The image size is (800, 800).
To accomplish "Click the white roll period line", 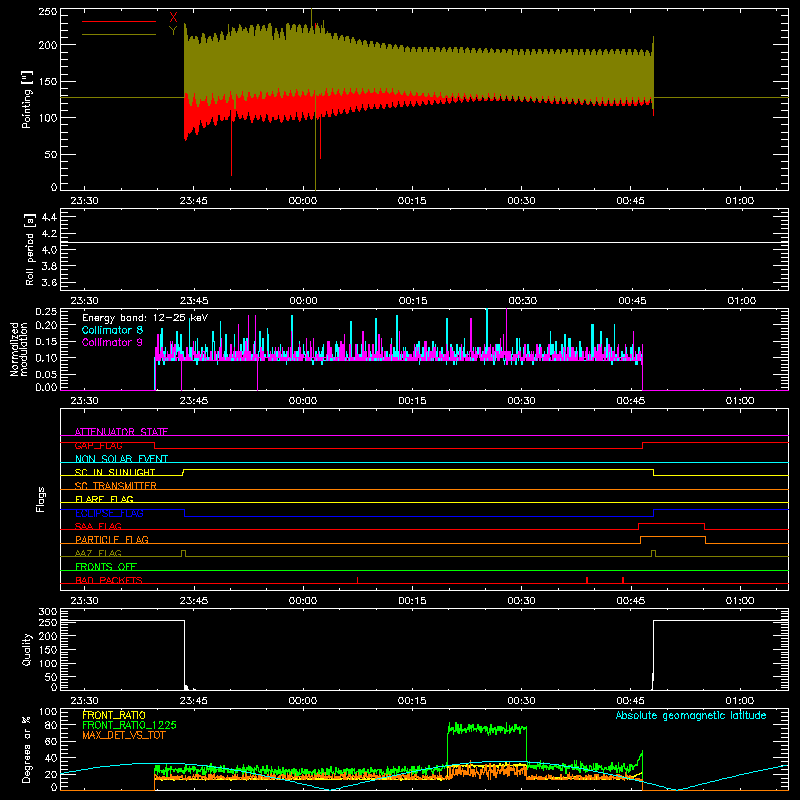I will click(x=424, y=242).
